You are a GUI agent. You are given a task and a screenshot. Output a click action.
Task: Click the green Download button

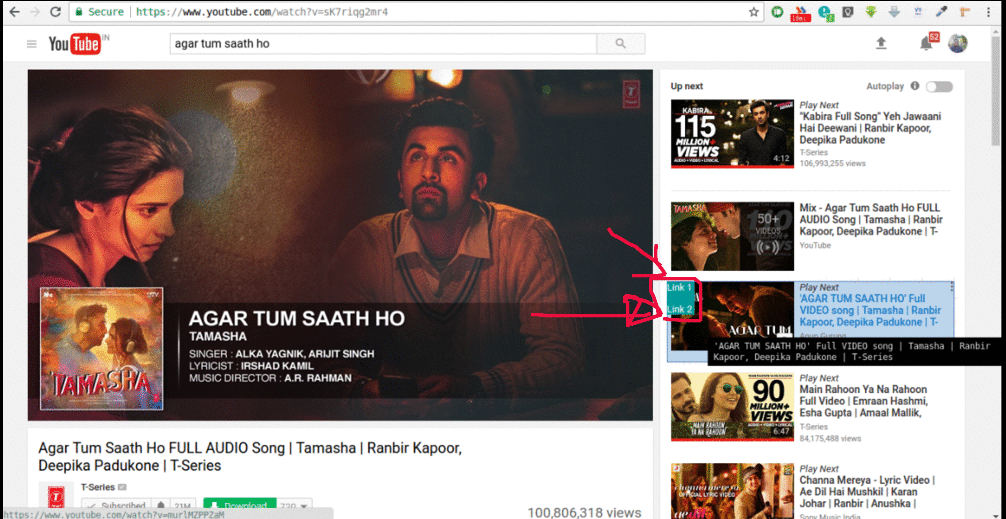click(240, 506)
